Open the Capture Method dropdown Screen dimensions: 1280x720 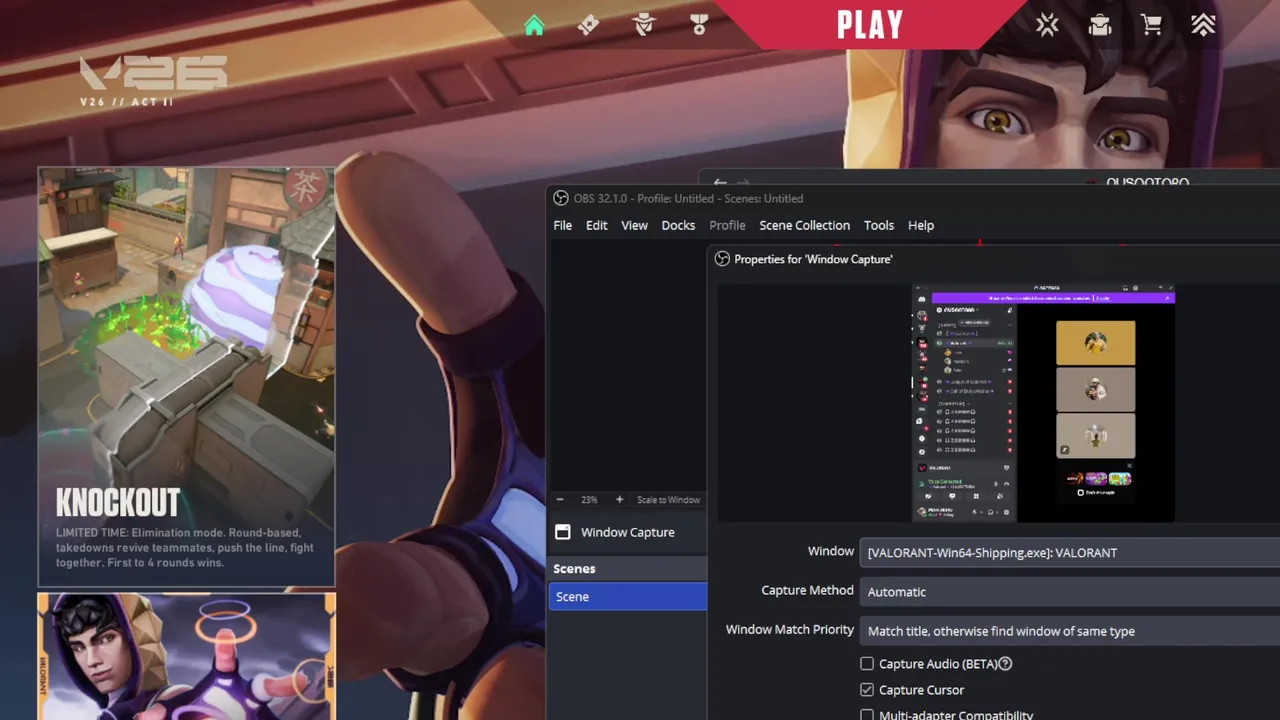(x=1069, y=591)
